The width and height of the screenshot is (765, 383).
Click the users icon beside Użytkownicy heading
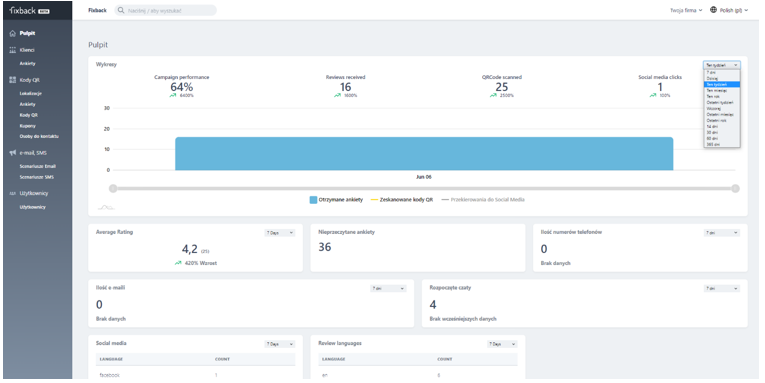click(13, 193)
